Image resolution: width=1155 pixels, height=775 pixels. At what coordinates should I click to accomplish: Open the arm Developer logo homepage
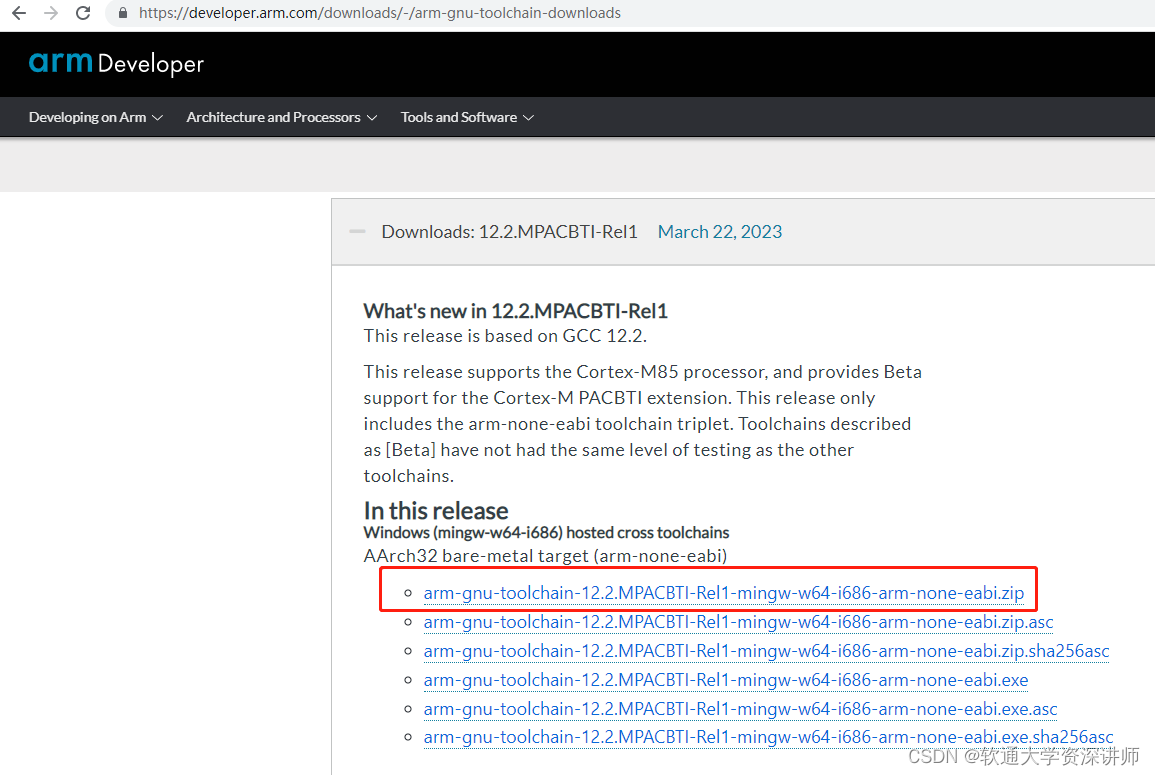click(x=116, y=64)
